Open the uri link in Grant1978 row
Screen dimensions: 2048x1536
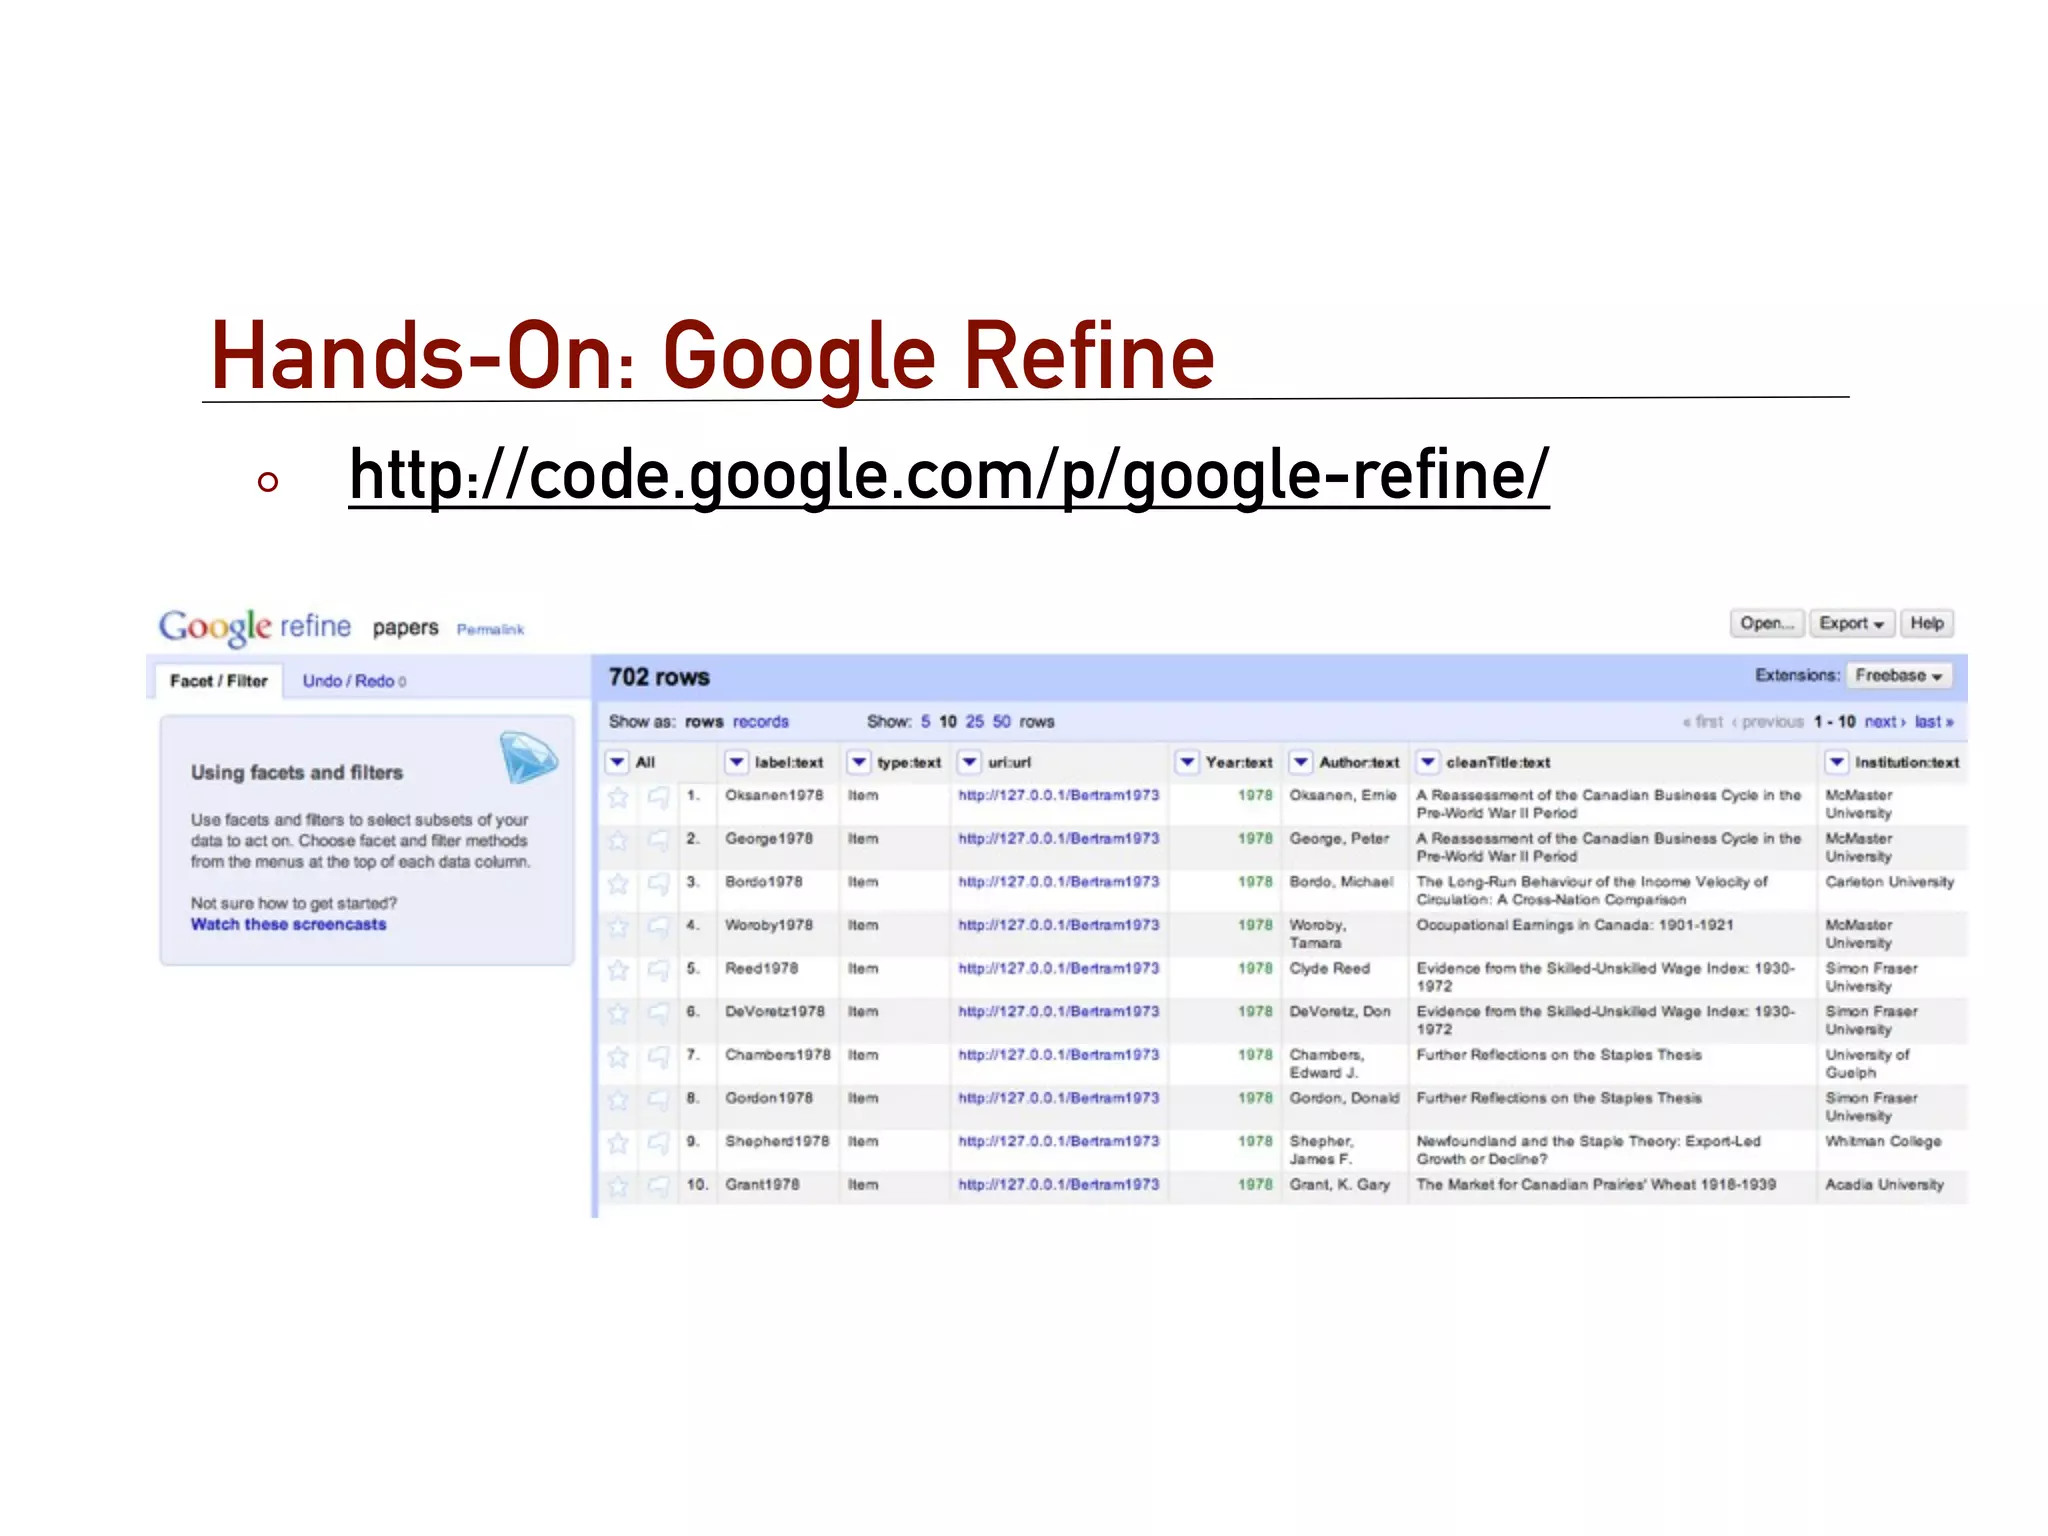tap(1058, 1185)
